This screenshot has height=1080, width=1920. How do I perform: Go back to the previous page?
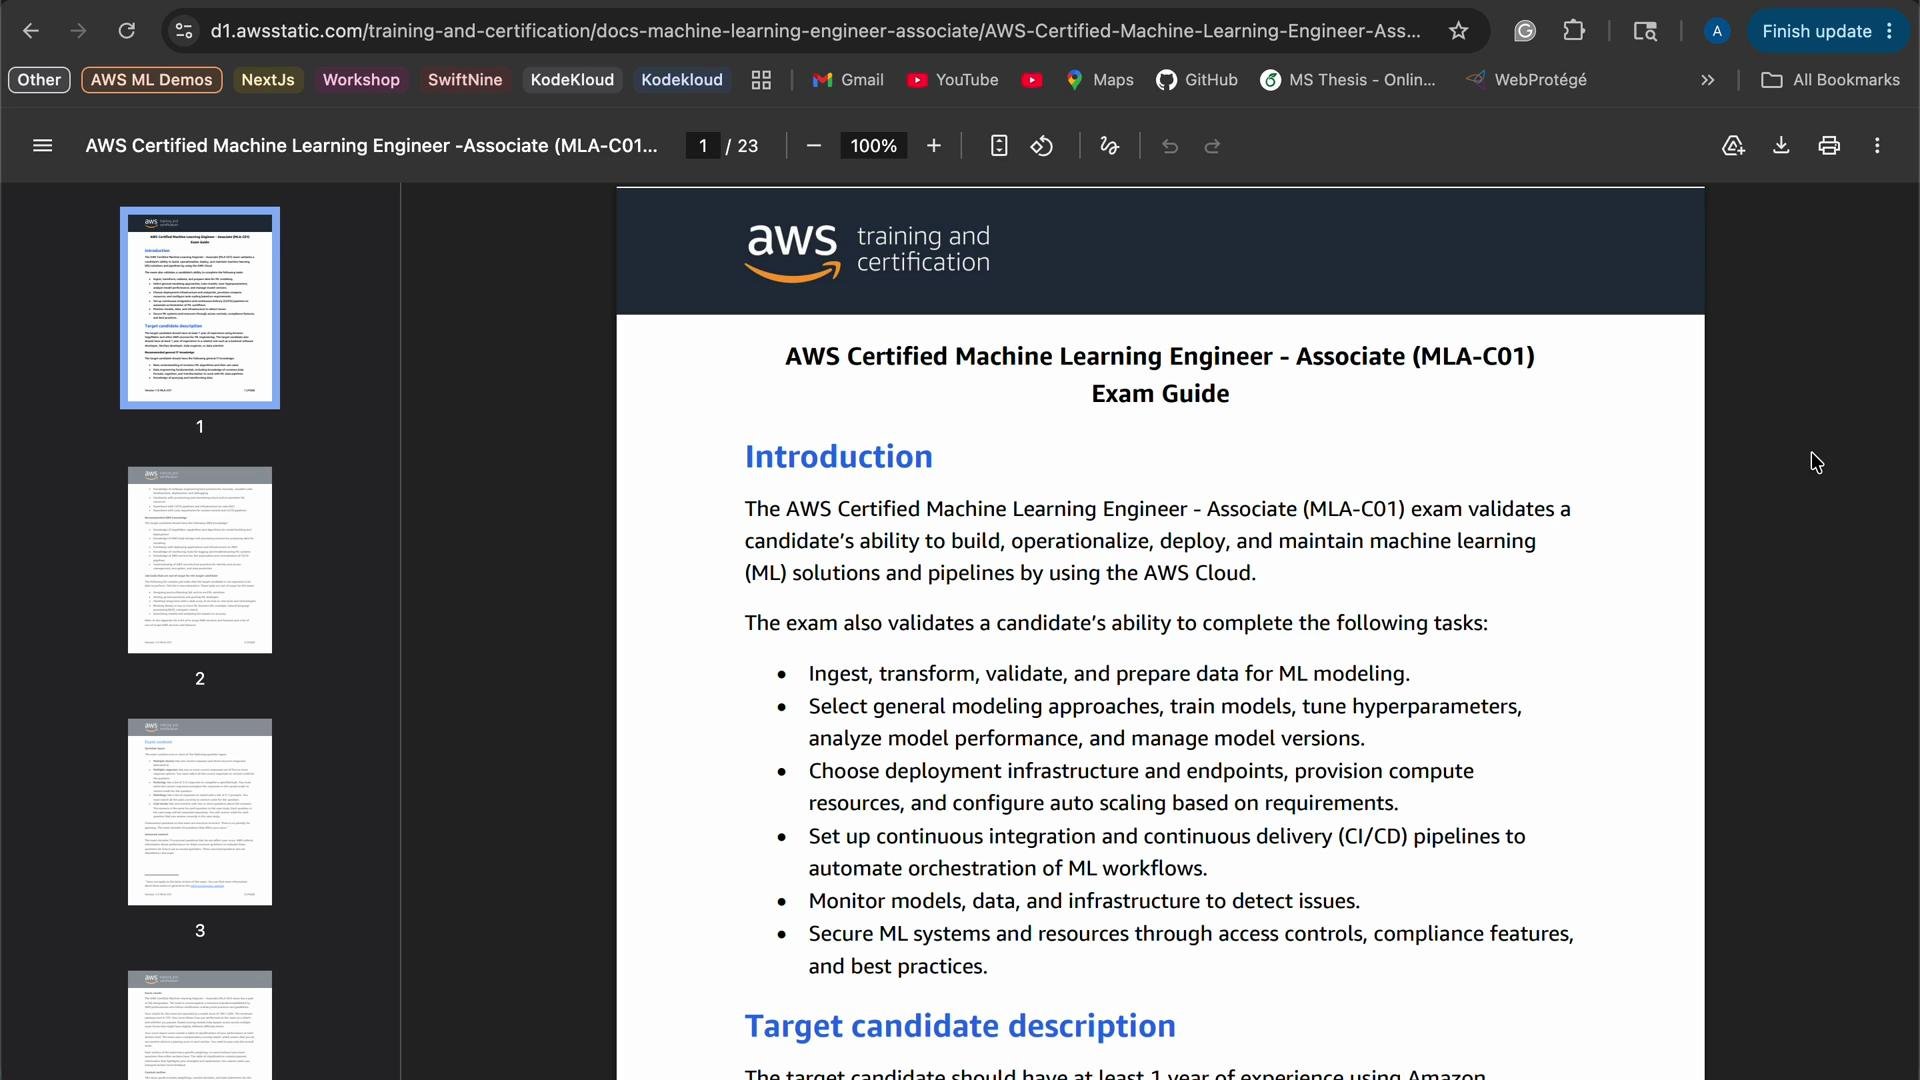pos(31,31)
